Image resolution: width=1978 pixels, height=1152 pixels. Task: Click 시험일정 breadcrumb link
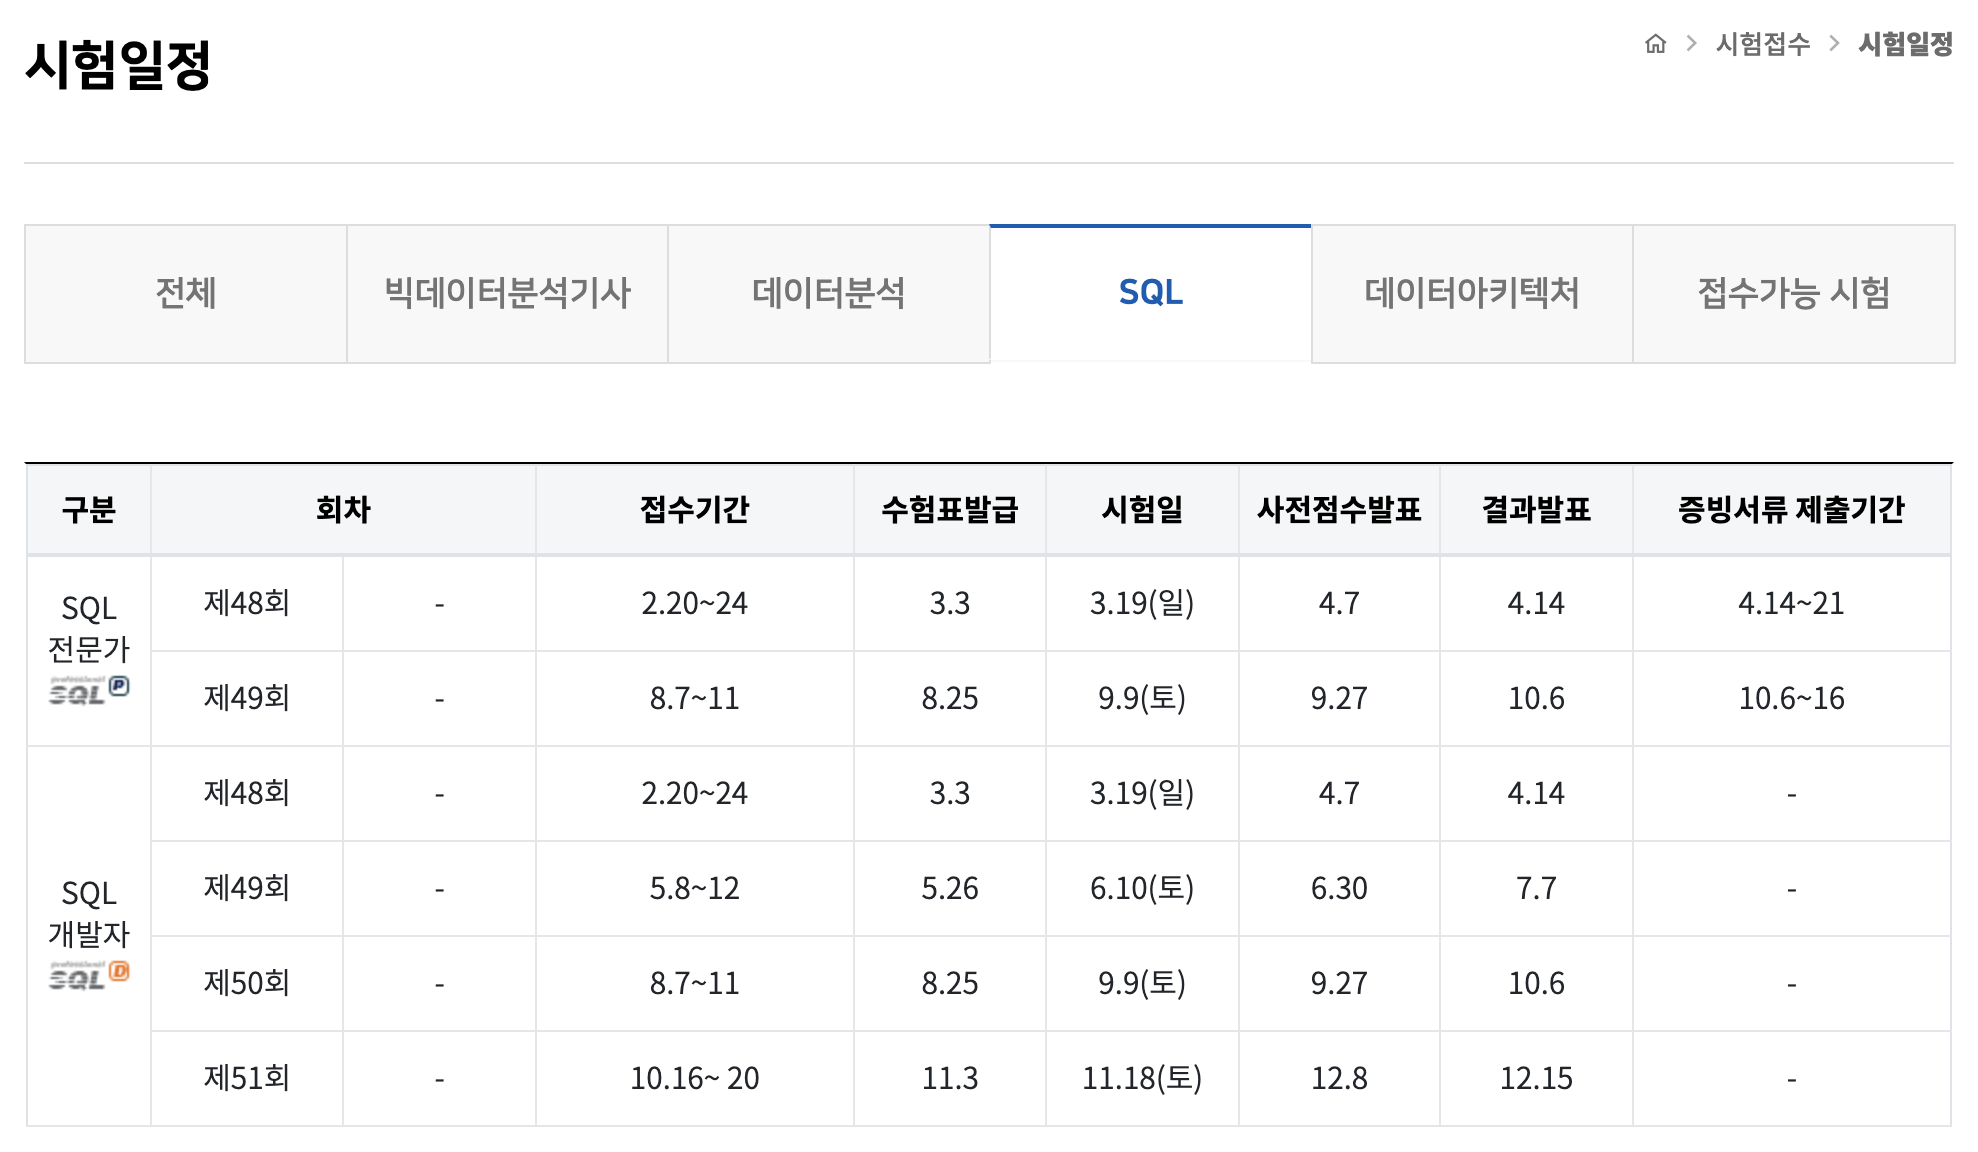click(x=1904, y=44)
